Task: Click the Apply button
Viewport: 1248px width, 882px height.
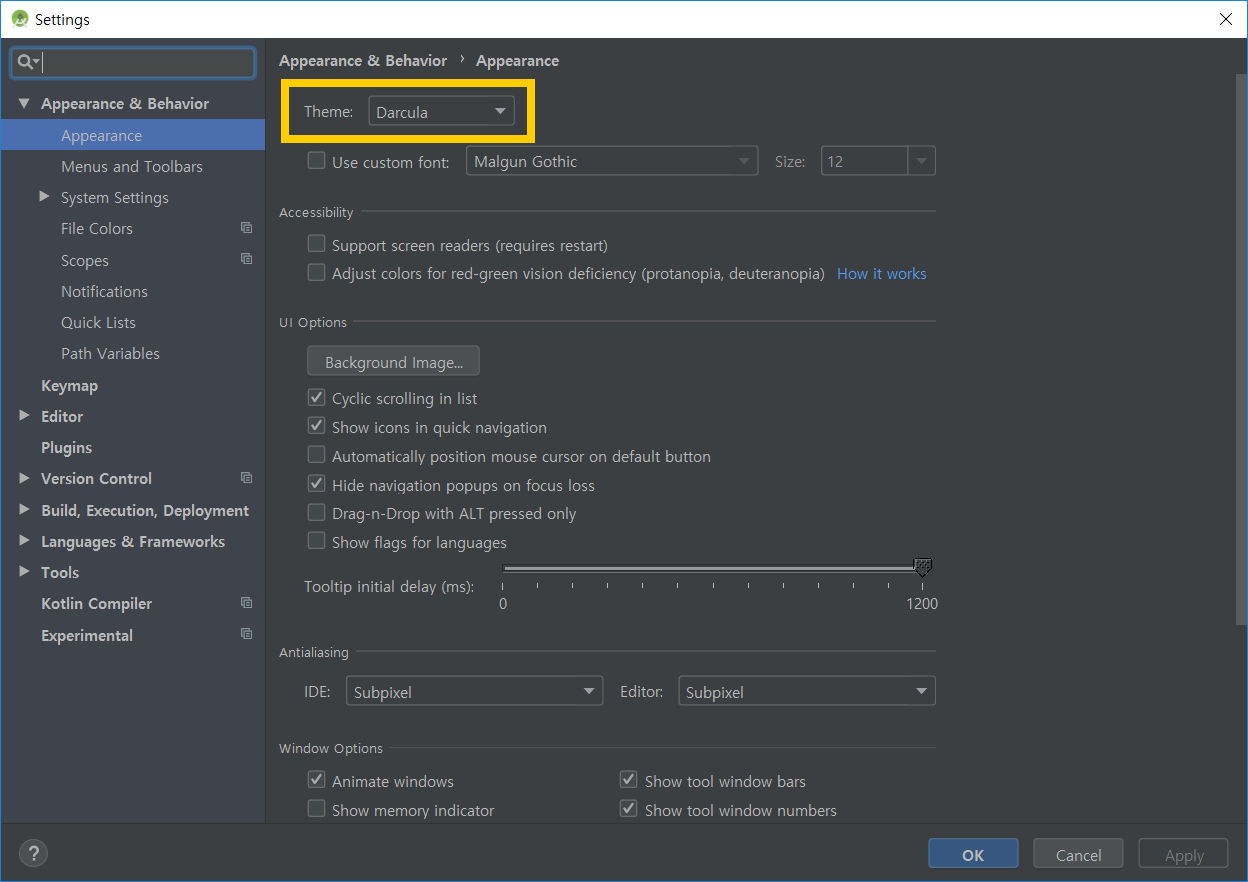Action: tap(1184, 854)
